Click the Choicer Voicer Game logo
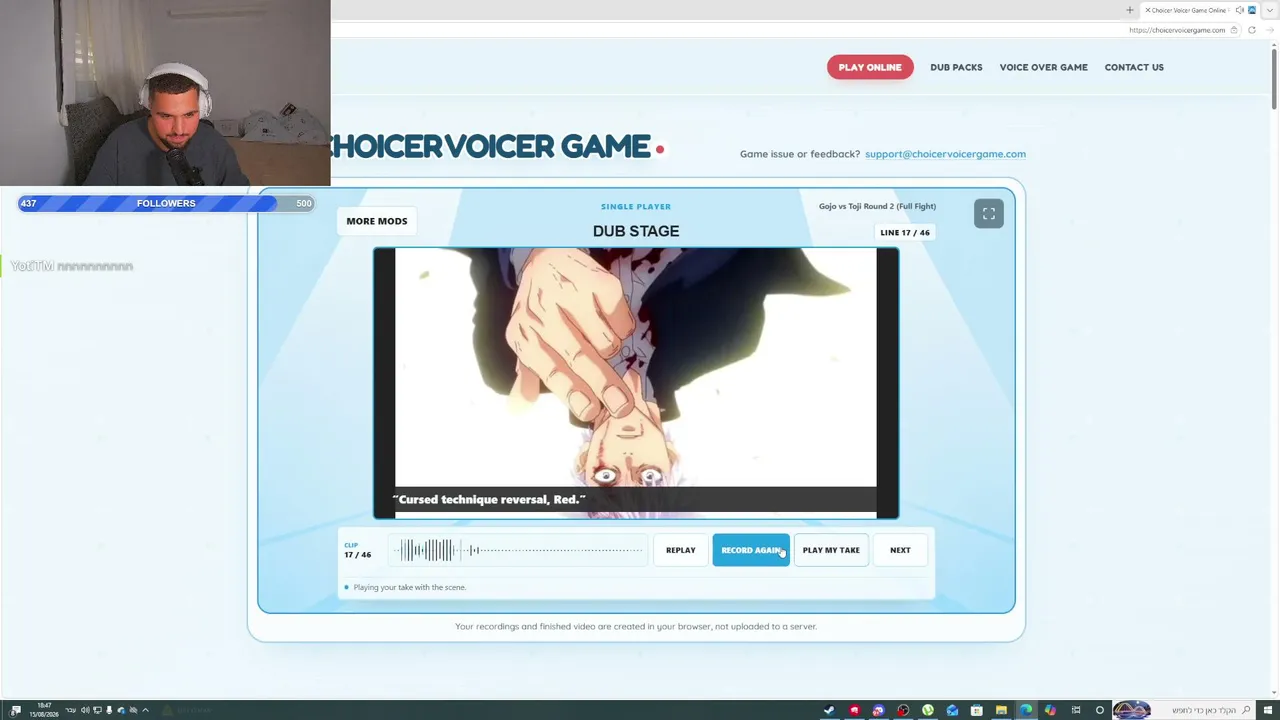The image size is (1280, 720). 496,147
